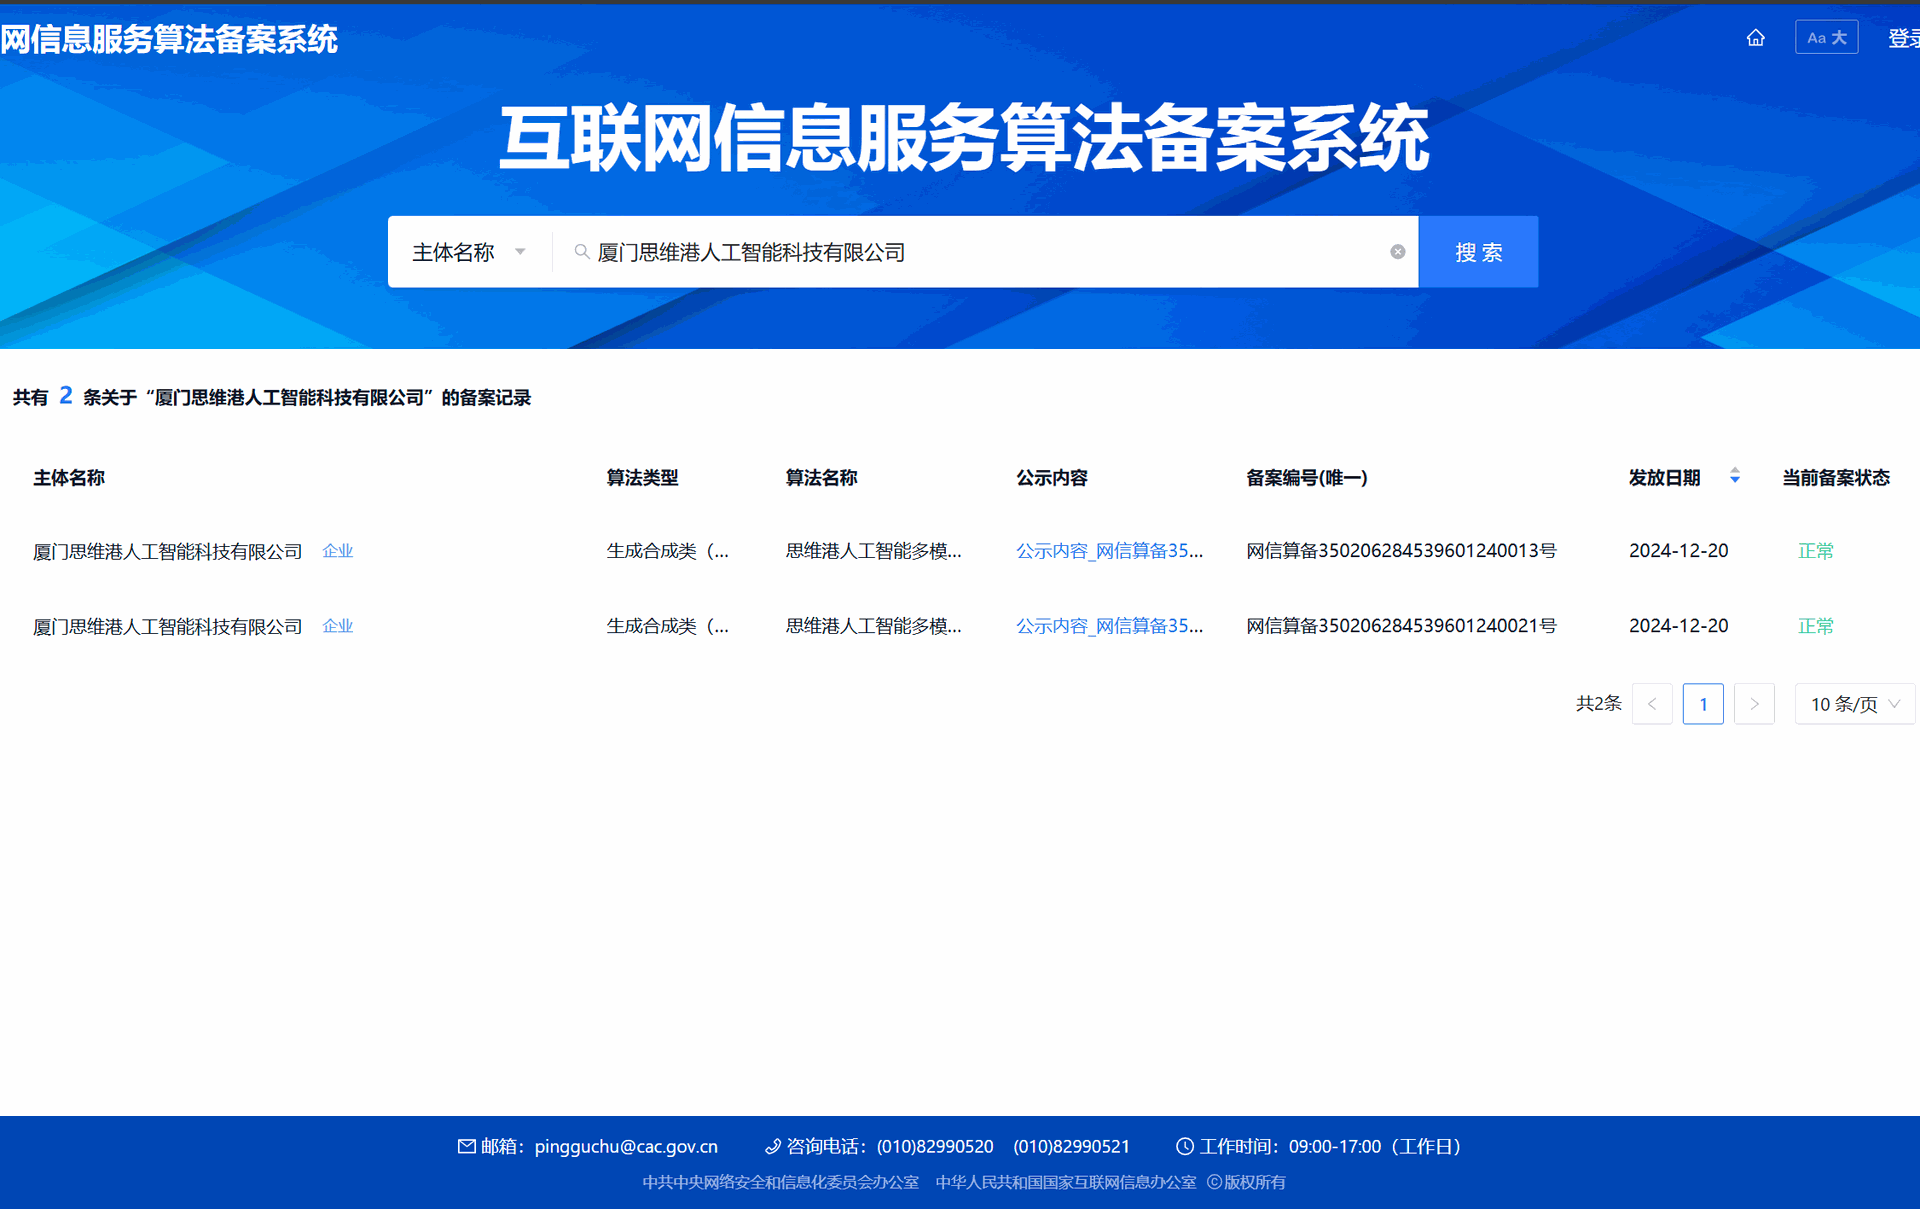The height and width of the screenshot is (1209, 1920).
Task: Click the first row's 备案编号 ending in 0013号
Action: [1401, 551]
